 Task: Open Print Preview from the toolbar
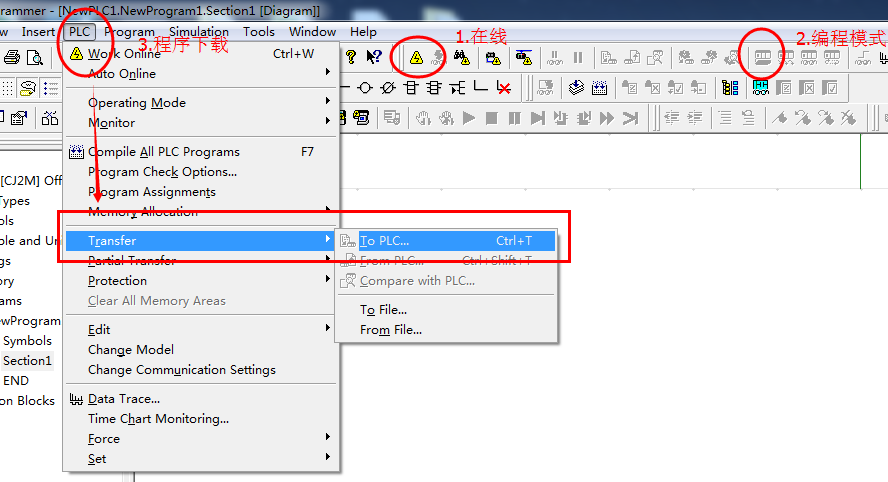(x=35, y=58)
